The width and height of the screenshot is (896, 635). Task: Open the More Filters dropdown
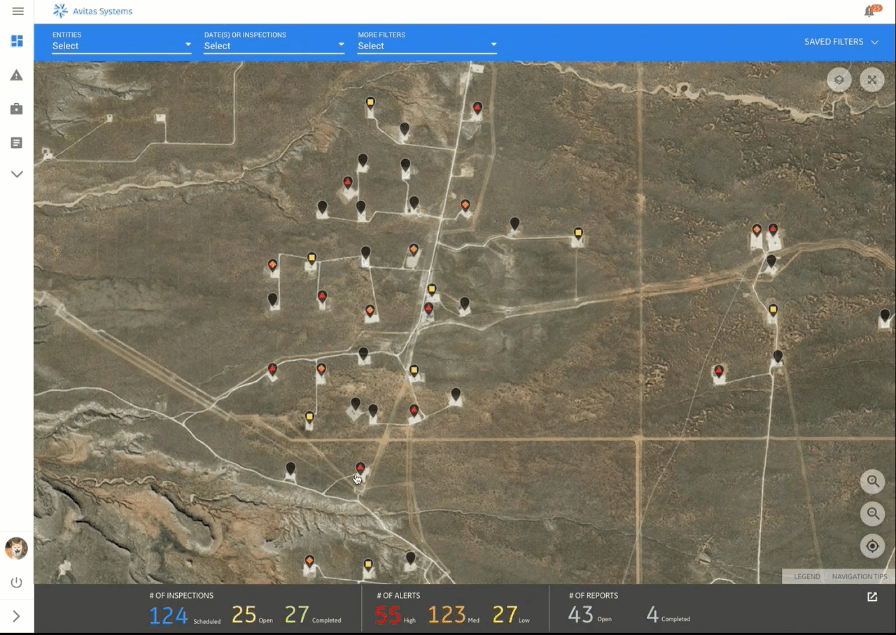[x=427, y=42]
